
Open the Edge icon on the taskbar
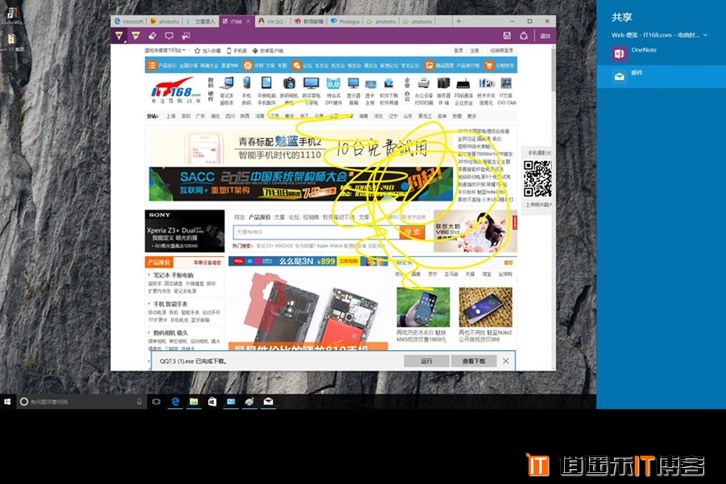(175, 402)
